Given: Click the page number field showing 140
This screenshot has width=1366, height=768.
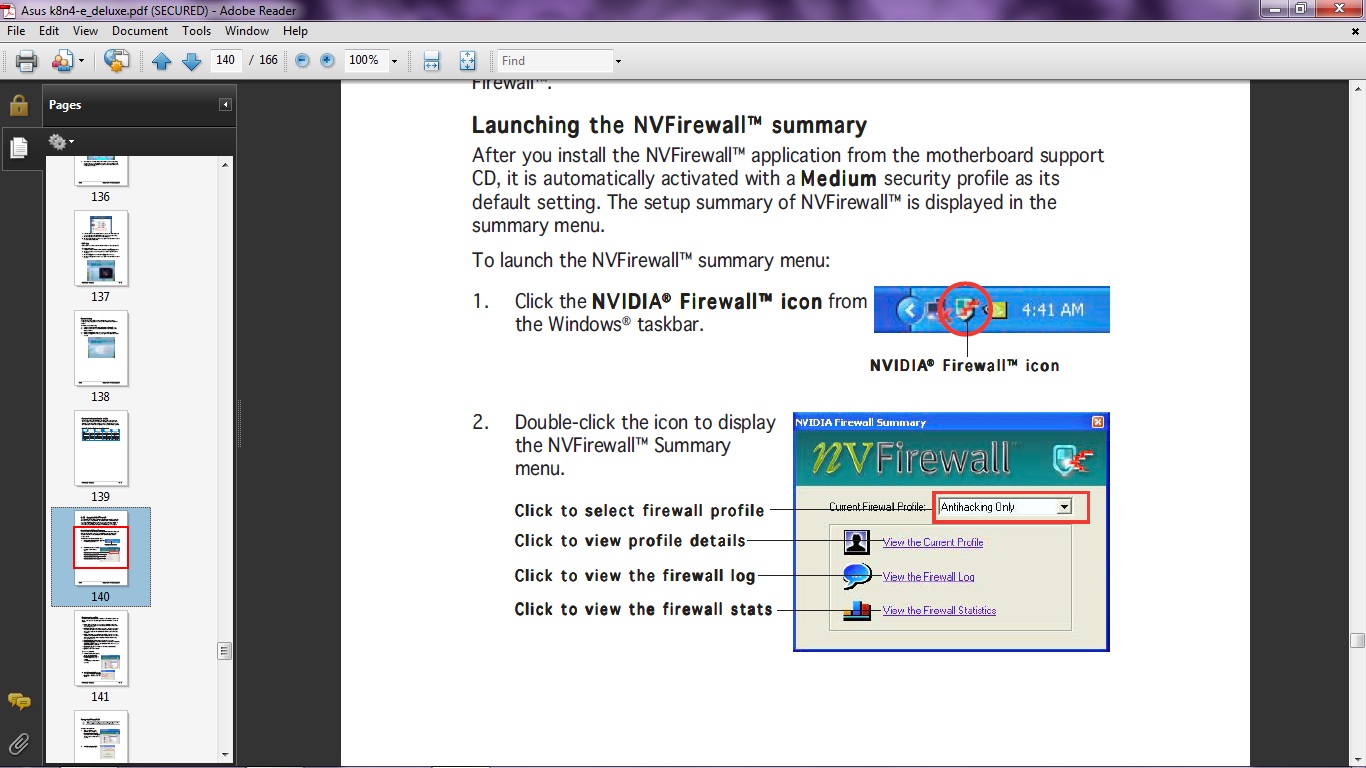Looking at the screenshot, I should [x=226, y=60].
